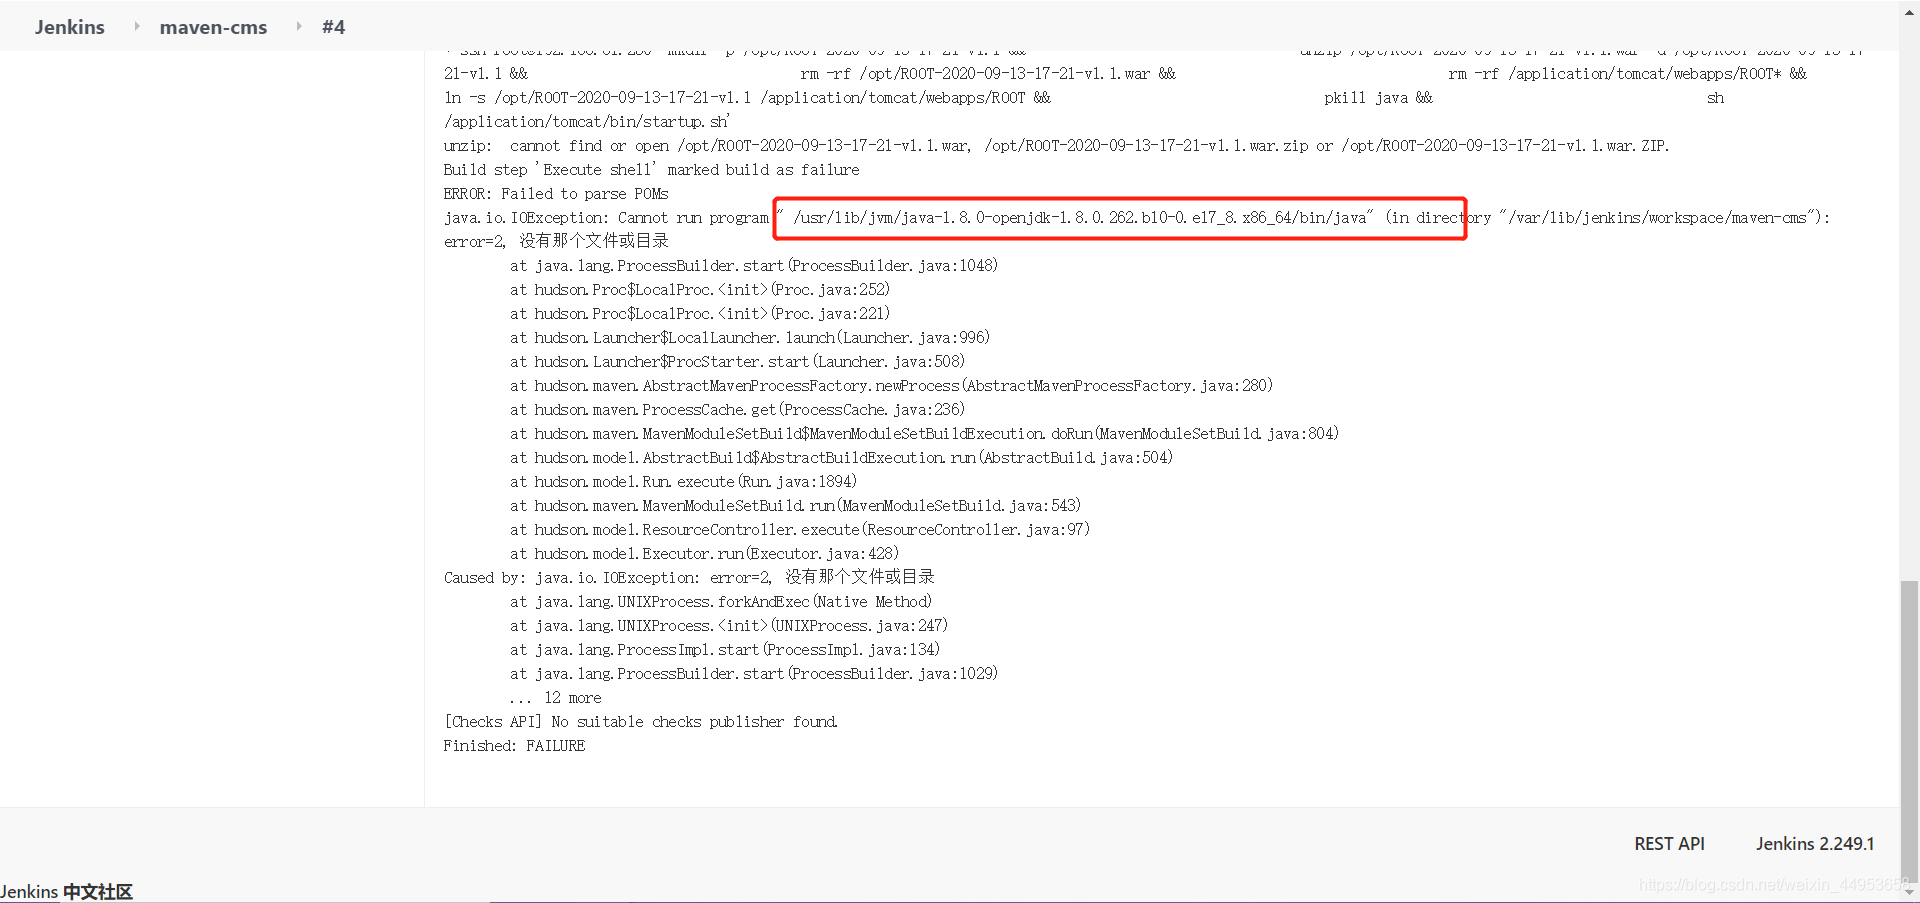Screen dimensions: 1920x903
Task: Select the 'Caused by: java.io.IOException' line
Action: pos(689,577)
